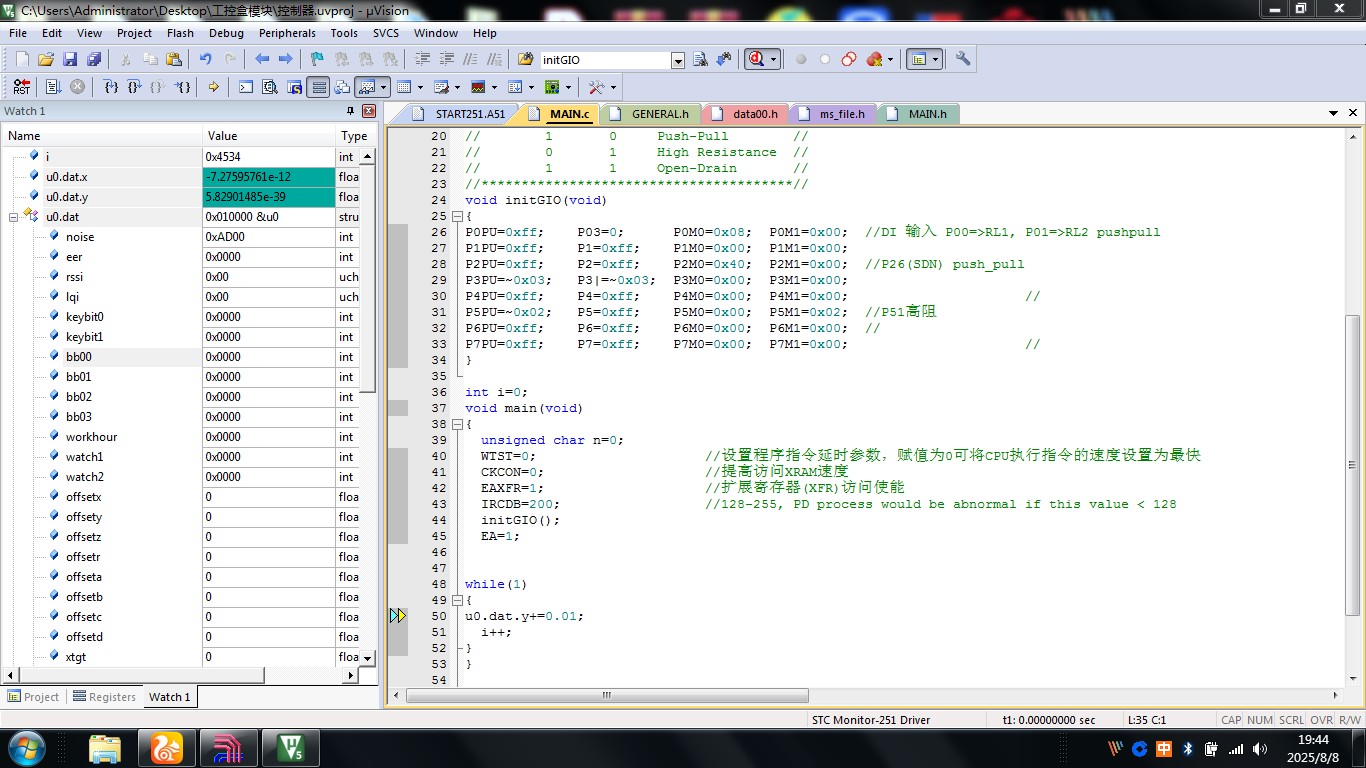
Task: Toggle the debug session start/stop button
Action: 759,59
